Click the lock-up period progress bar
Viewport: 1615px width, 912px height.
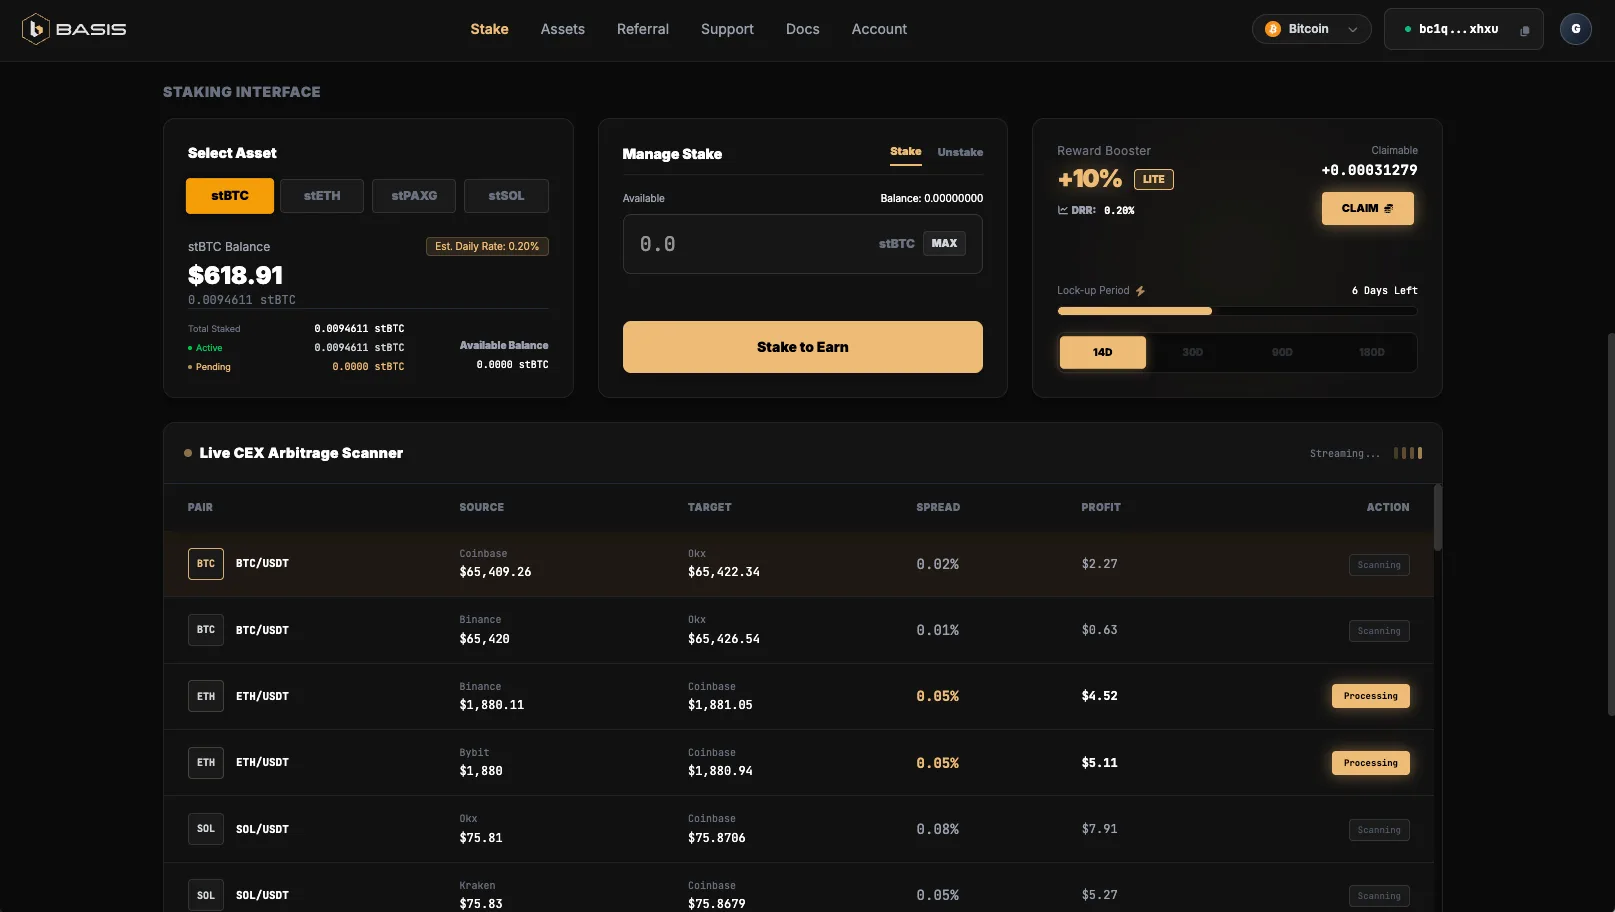1237,311
